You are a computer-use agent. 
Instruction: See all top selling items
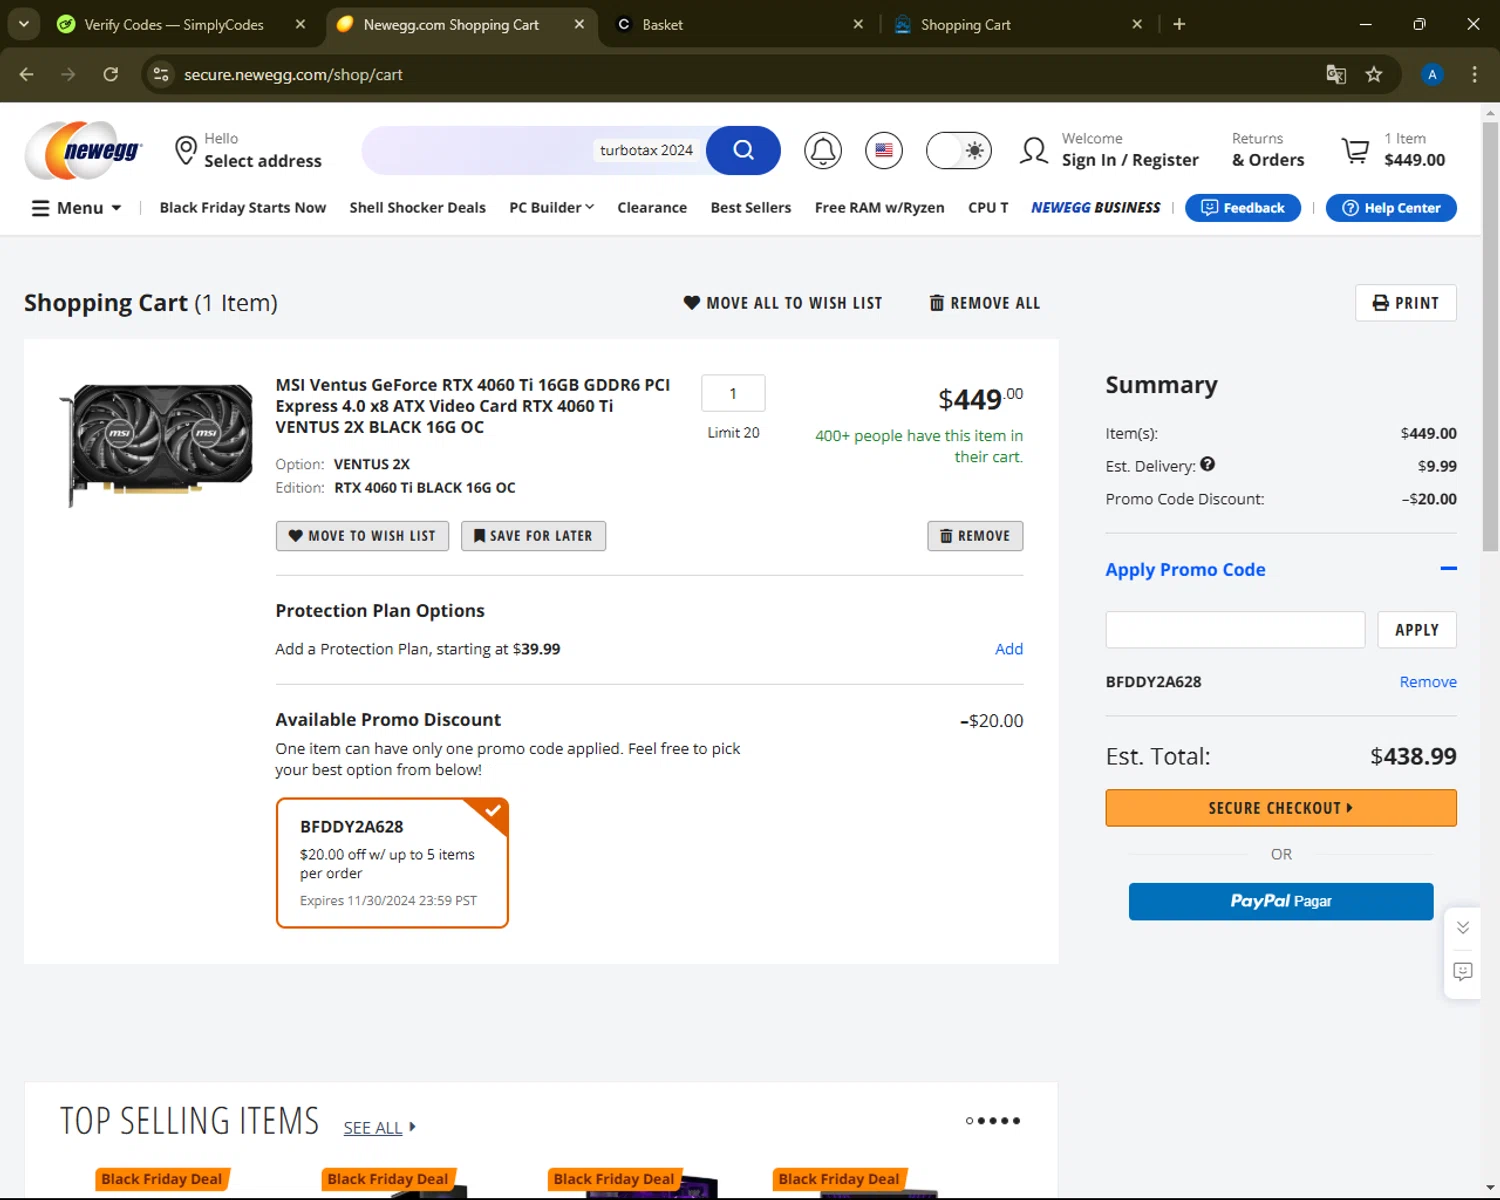point(379,1128)
